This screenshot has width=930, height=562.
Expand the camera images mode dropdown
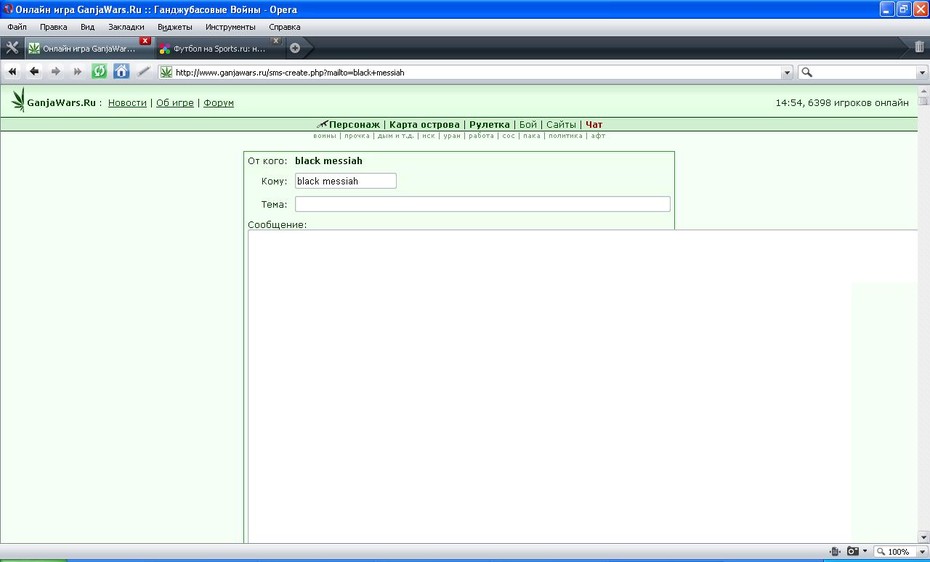[x=865, y=551]
